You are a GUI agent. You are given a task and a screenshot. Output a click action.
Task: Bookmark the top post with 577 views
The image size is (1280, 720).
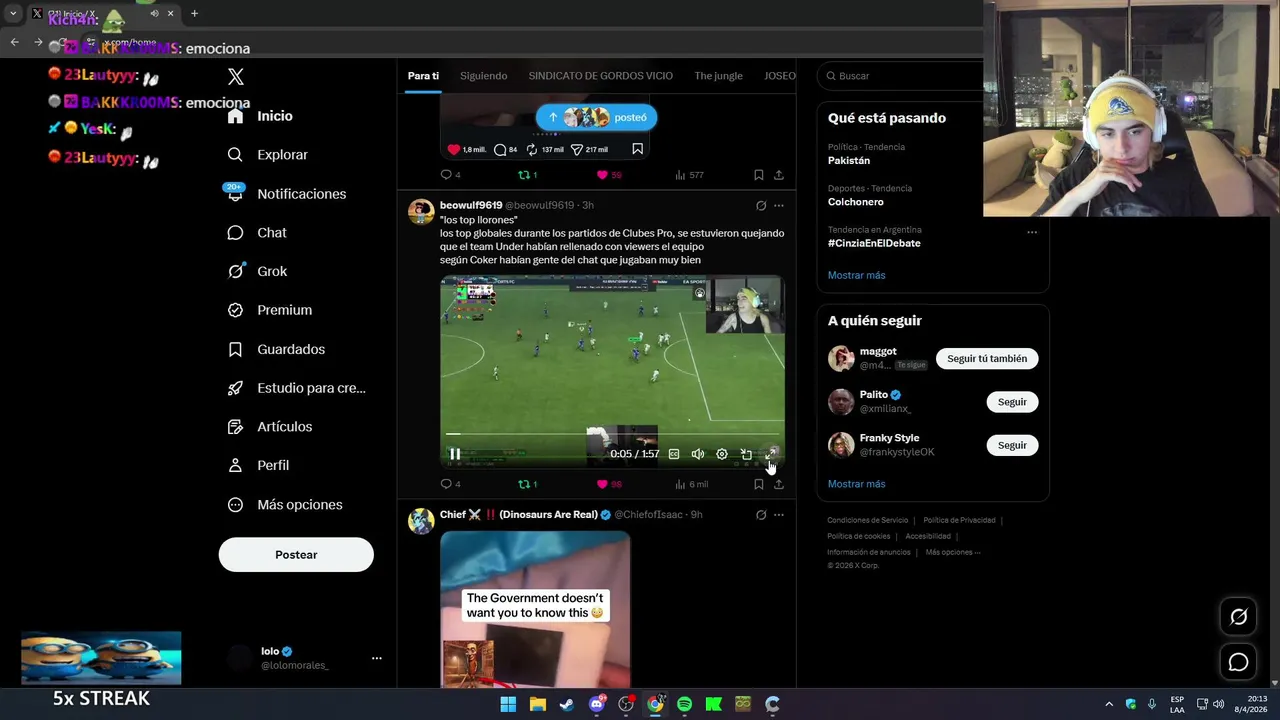759,175
